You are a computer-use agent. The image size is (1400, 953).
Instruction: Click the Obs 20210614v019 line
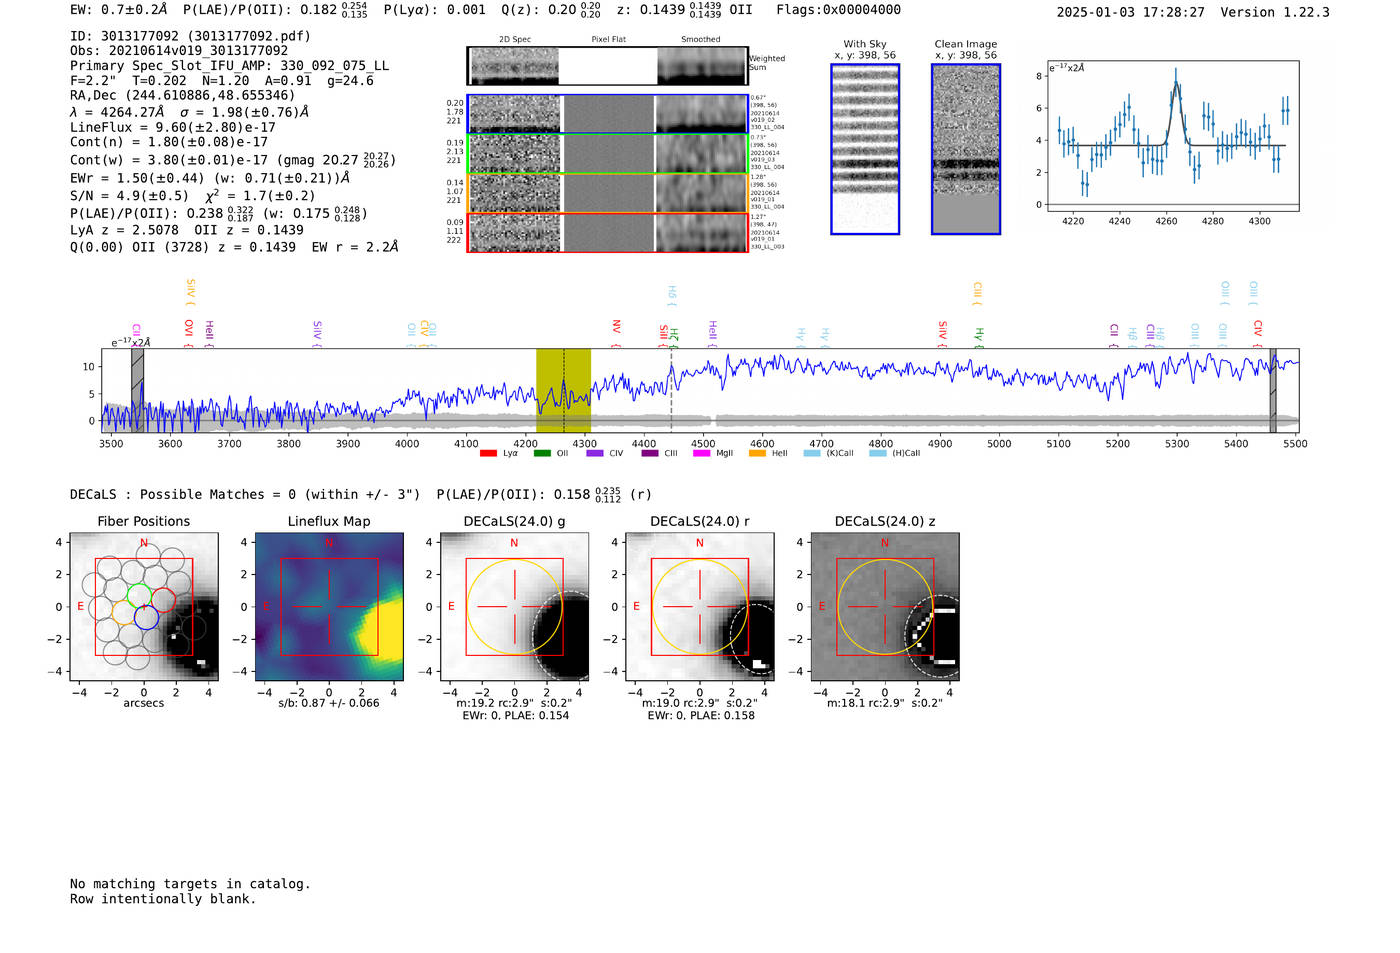pyautogui.click(x=179, y=51)
